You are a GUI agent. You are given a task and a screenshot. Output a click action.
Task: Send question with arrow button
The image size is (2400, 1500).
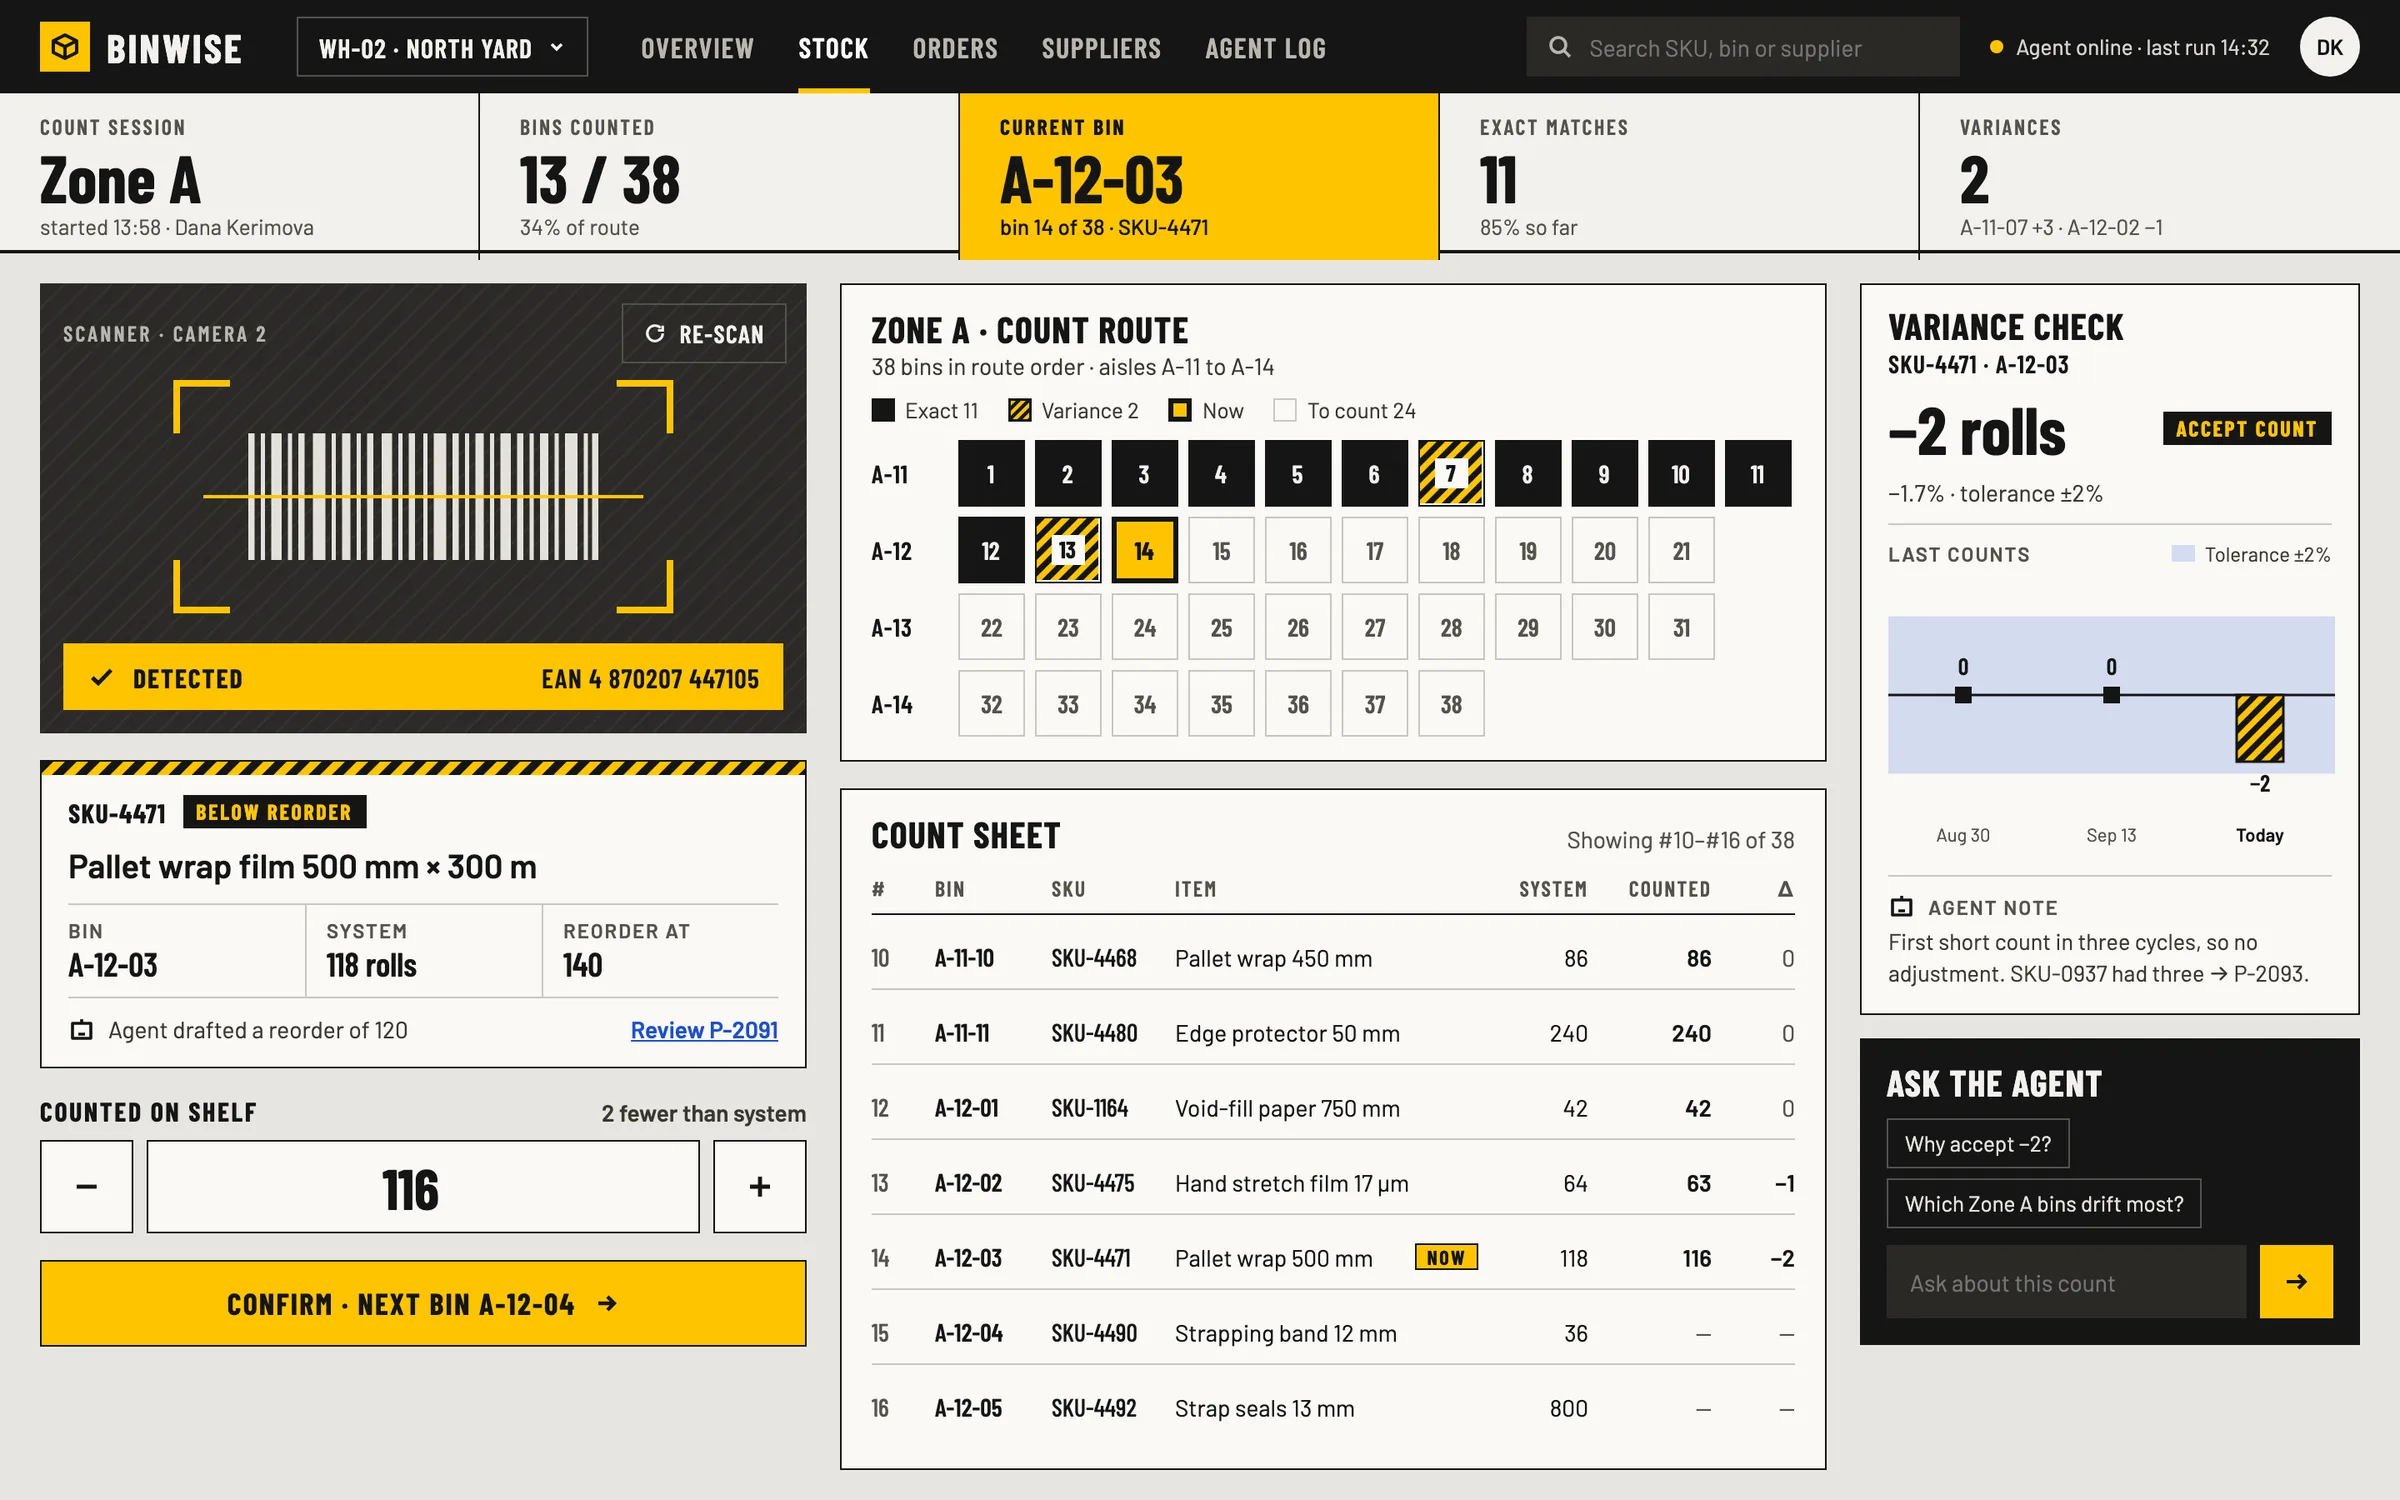(x=2296, y=1281)
